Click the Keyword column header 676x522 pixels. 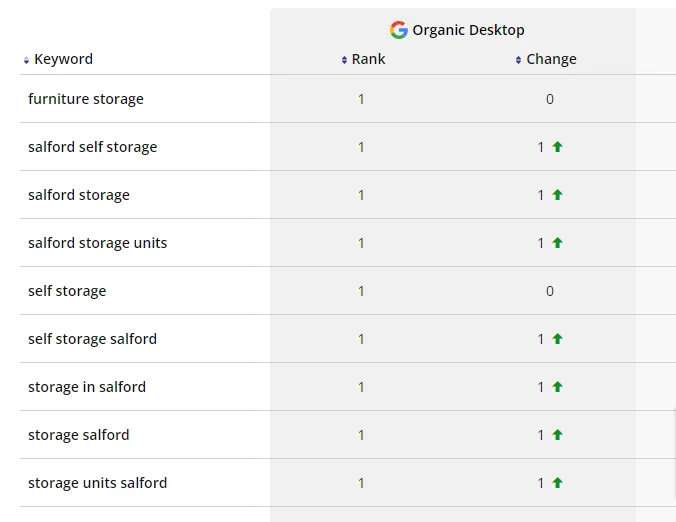63,59
